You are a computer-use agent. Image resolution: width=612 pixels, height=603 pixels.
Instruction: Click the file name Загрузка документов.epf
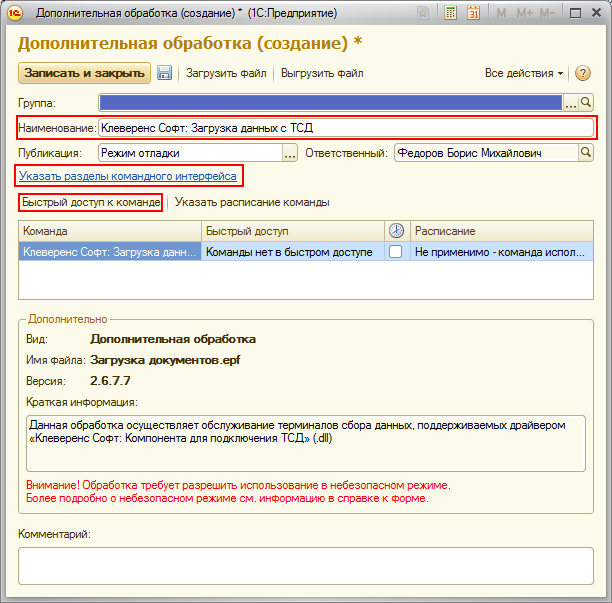pyautogui.click(x=165, y=360)
